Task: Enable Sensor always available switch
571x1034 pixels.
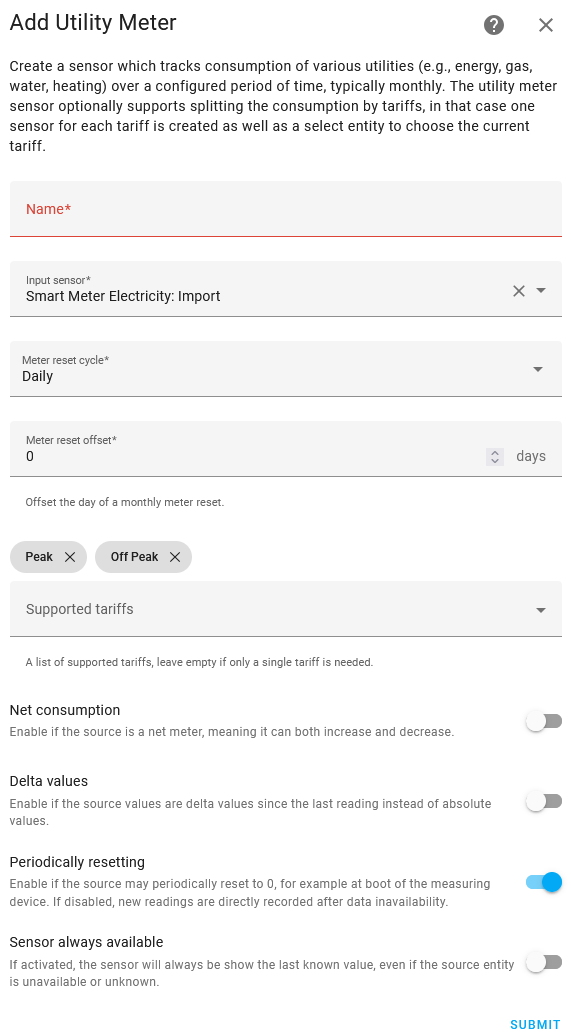Action: [x=544, y=963]
